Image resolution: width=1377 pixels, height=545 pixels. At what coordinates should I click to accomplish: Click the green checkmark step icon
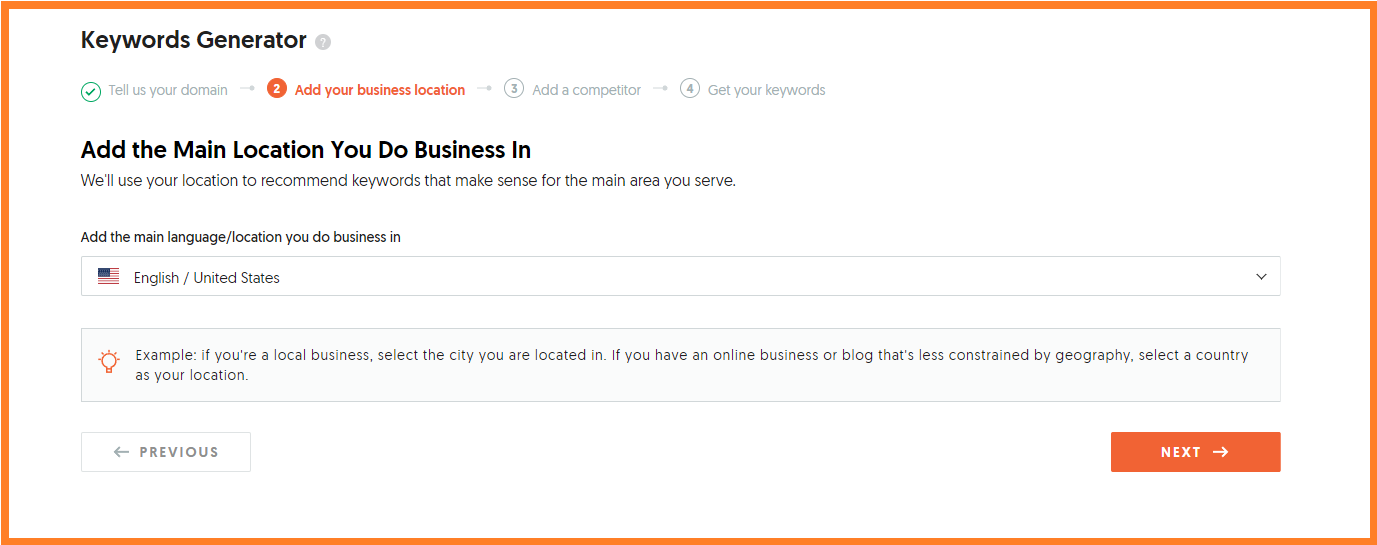[91, 91]
